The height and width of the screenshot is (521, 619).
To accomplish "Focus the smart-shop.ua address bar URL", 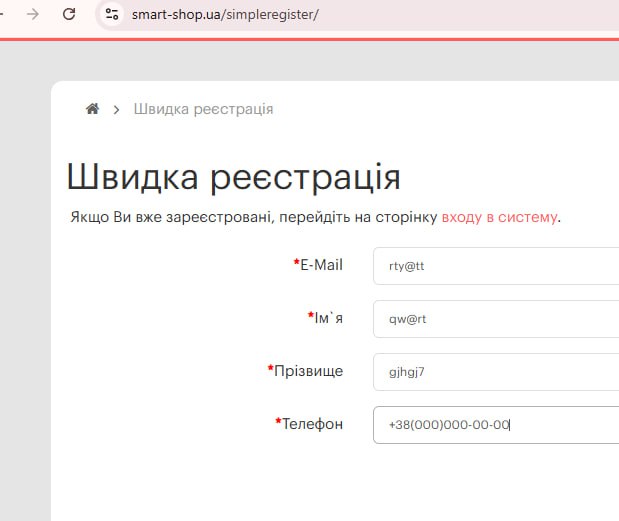I will 225,15.
